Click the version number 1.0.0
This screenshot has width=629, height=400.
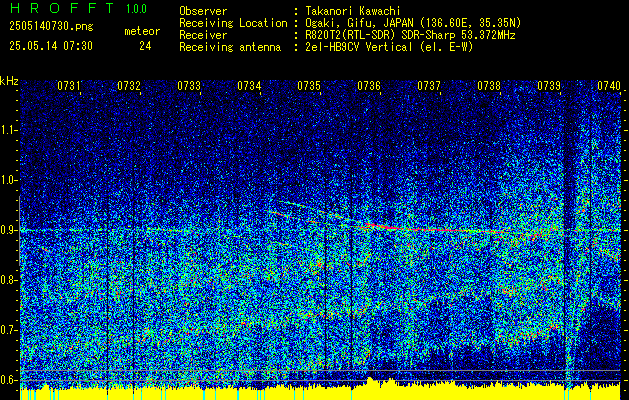pos(136,8)
